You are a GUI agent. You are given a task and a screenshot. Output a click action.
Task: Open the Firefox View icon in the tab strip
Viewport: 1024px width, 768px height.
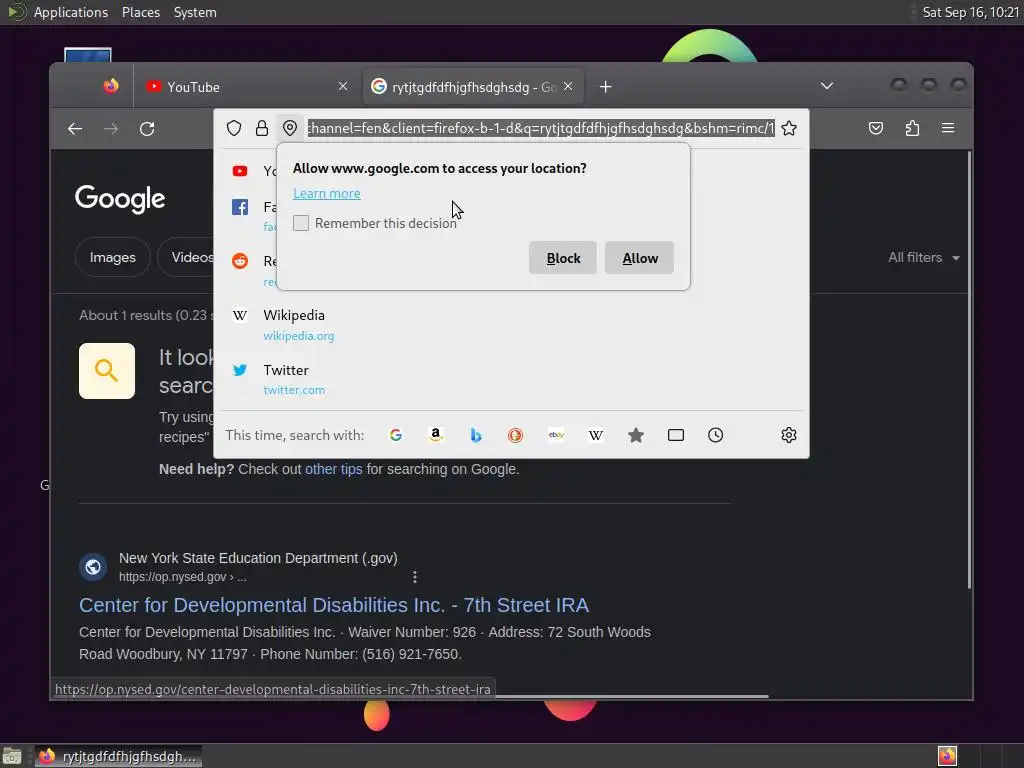point(111,86)
